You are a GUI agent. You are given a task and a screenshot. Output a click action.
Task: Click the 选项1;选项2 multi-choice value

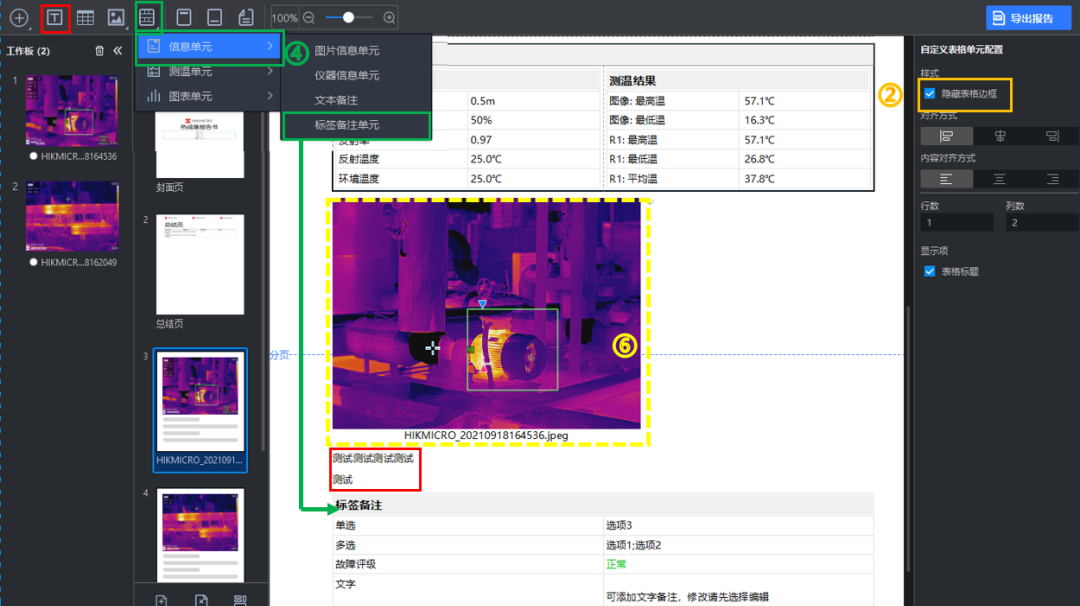(634, 545)
